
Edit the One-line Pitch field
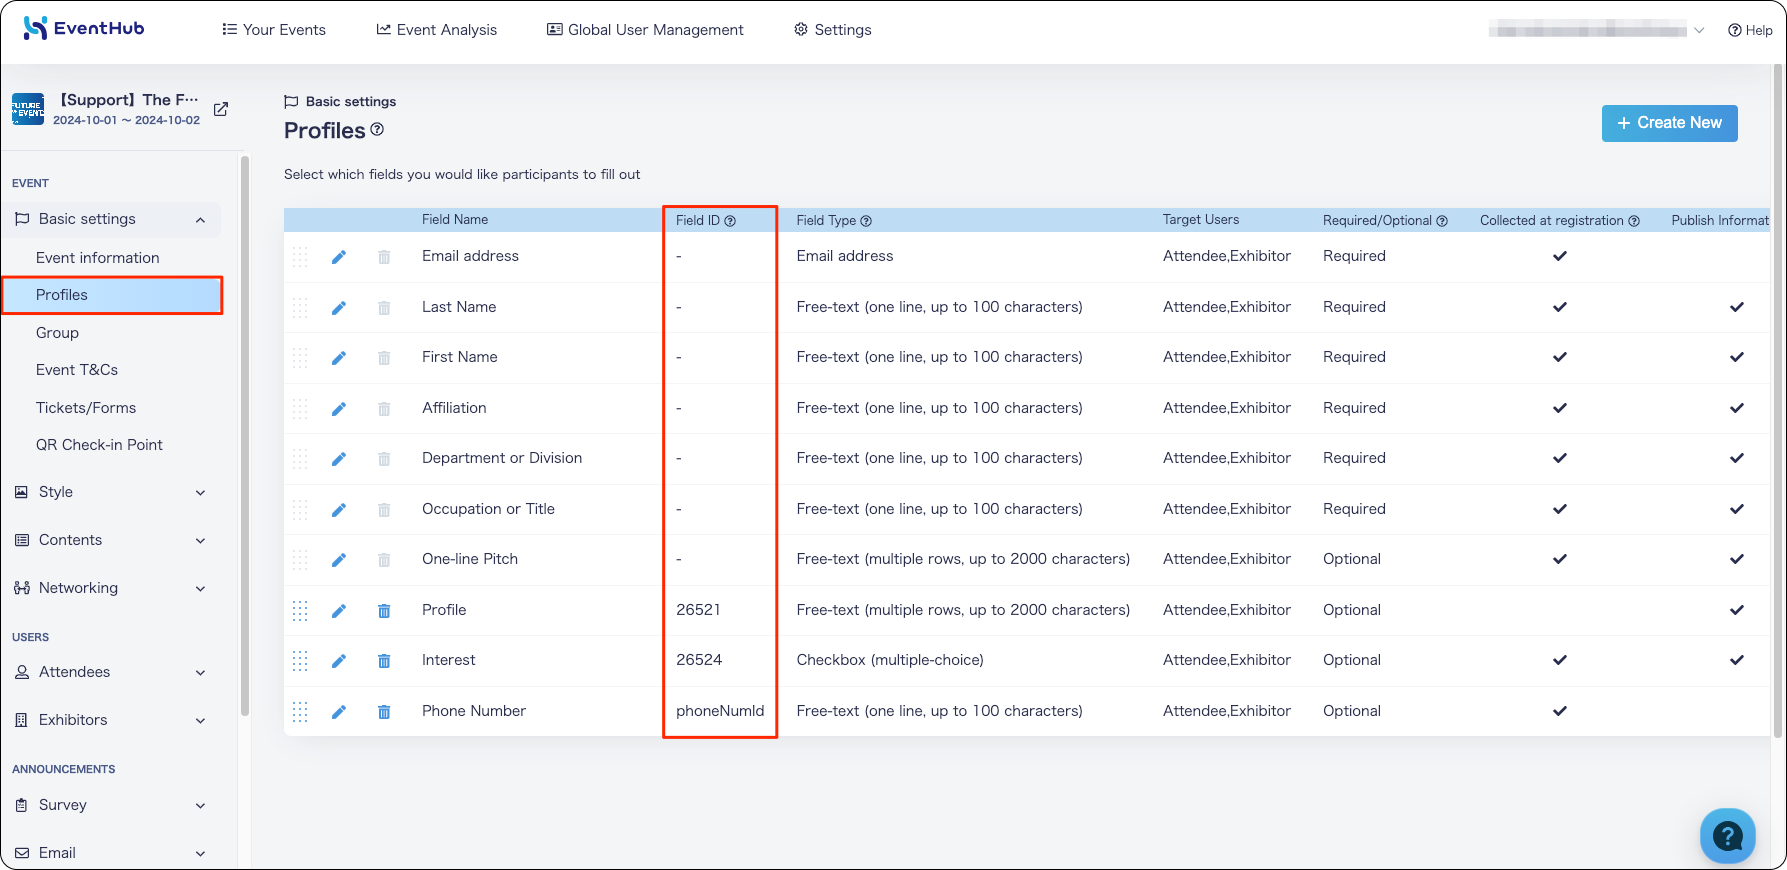(x=339, y=560)
